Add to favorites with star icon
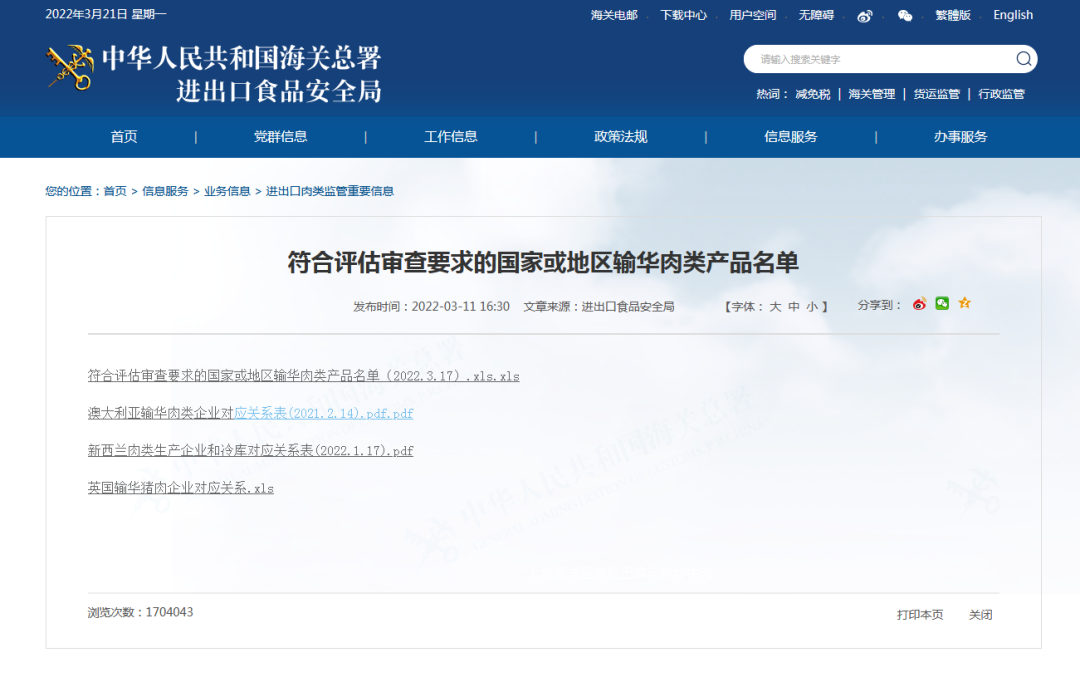 click(x=964, y=303)
